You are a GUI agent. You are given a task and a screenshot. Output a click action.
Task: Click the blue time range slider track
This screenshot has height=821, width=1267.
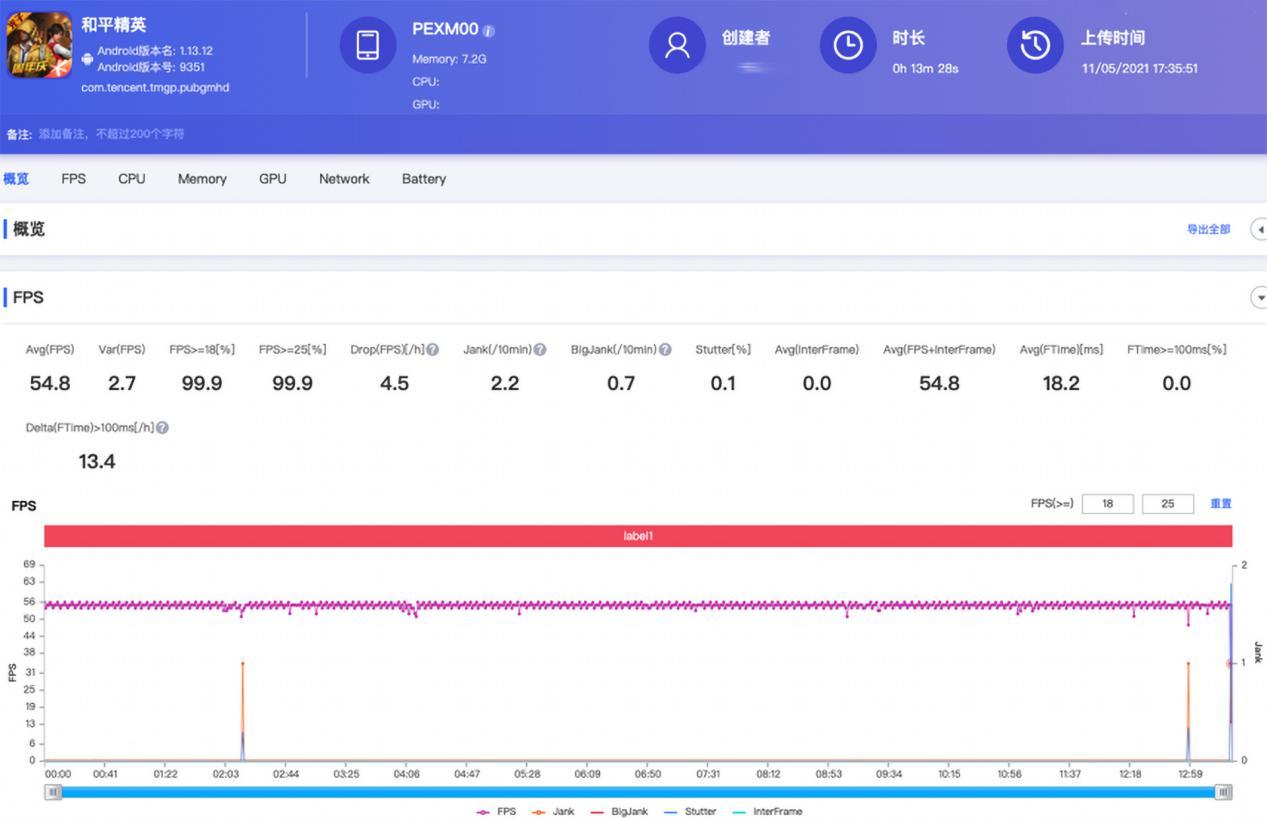click(638, 792)
